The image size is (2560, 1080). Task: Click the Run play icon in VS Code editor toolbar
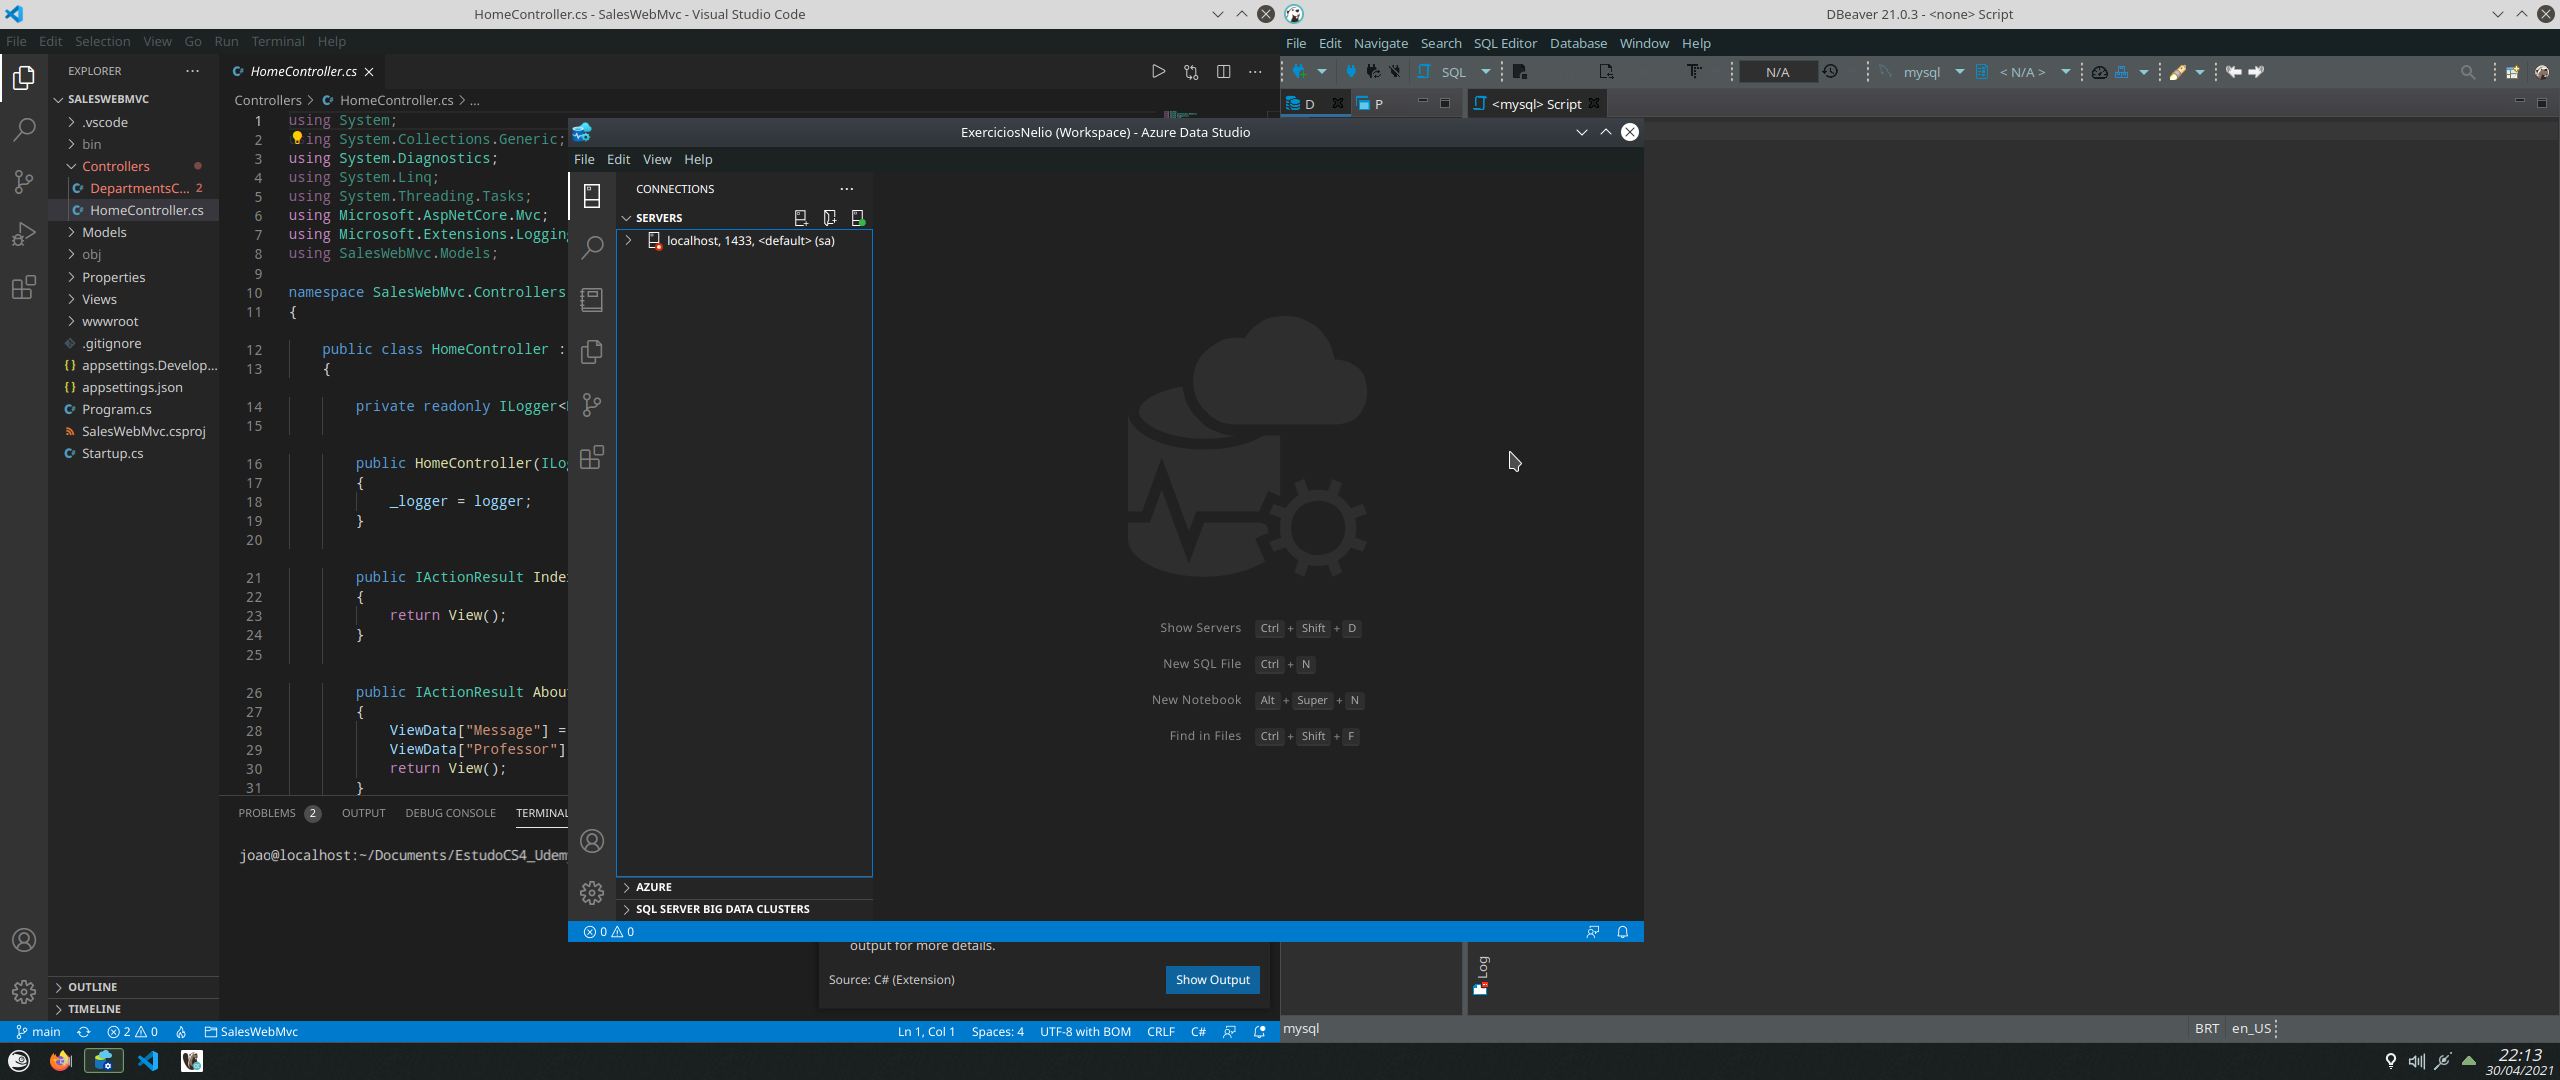[x=1158, y=72]
